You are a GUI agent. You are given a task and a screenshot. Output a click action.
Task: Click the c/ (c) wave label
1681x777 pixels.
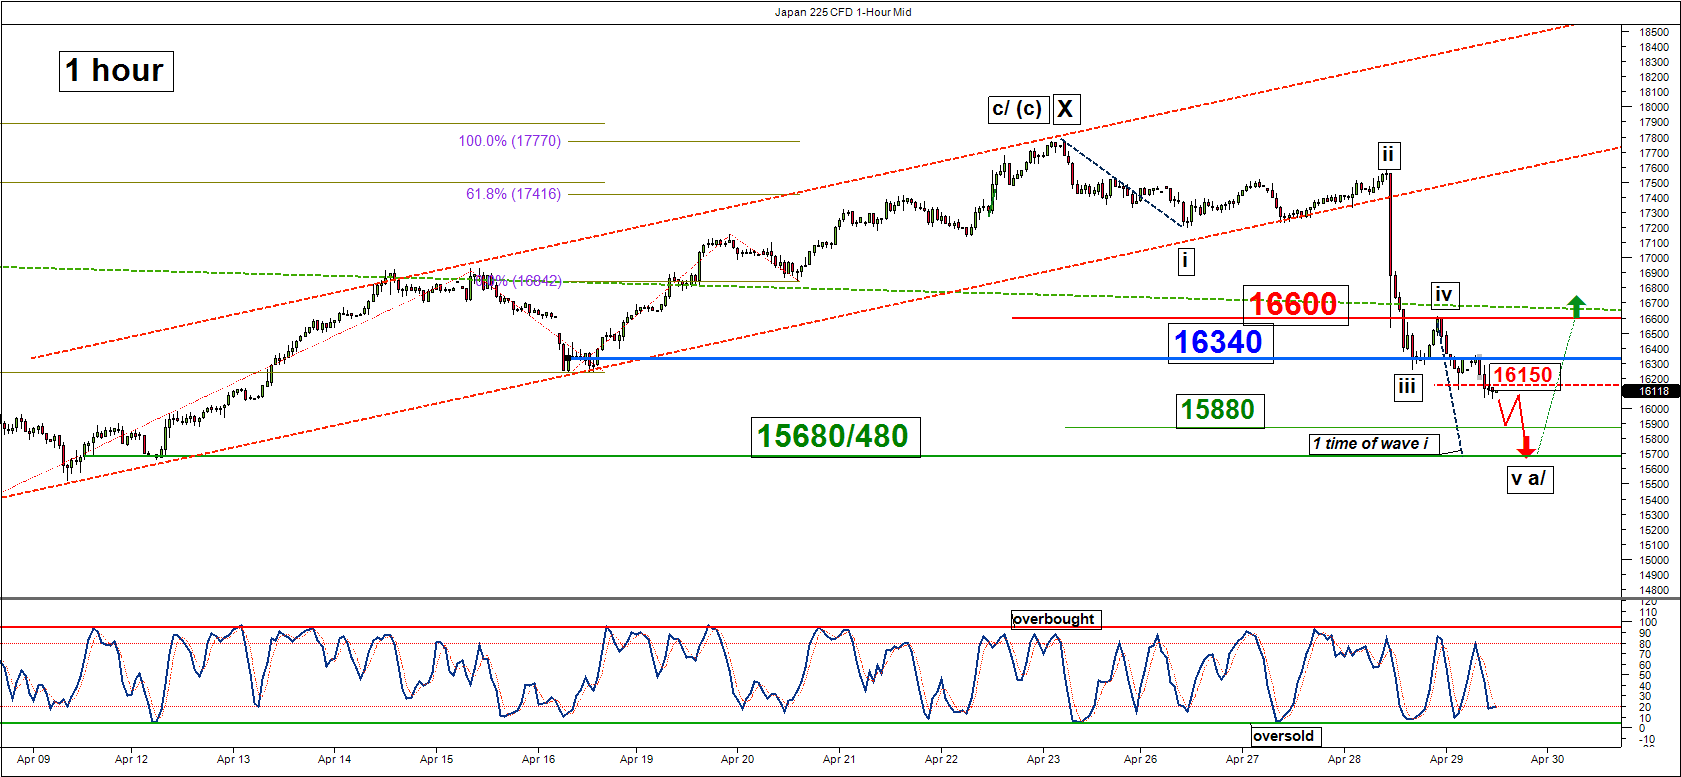(x=1017, y=109)
